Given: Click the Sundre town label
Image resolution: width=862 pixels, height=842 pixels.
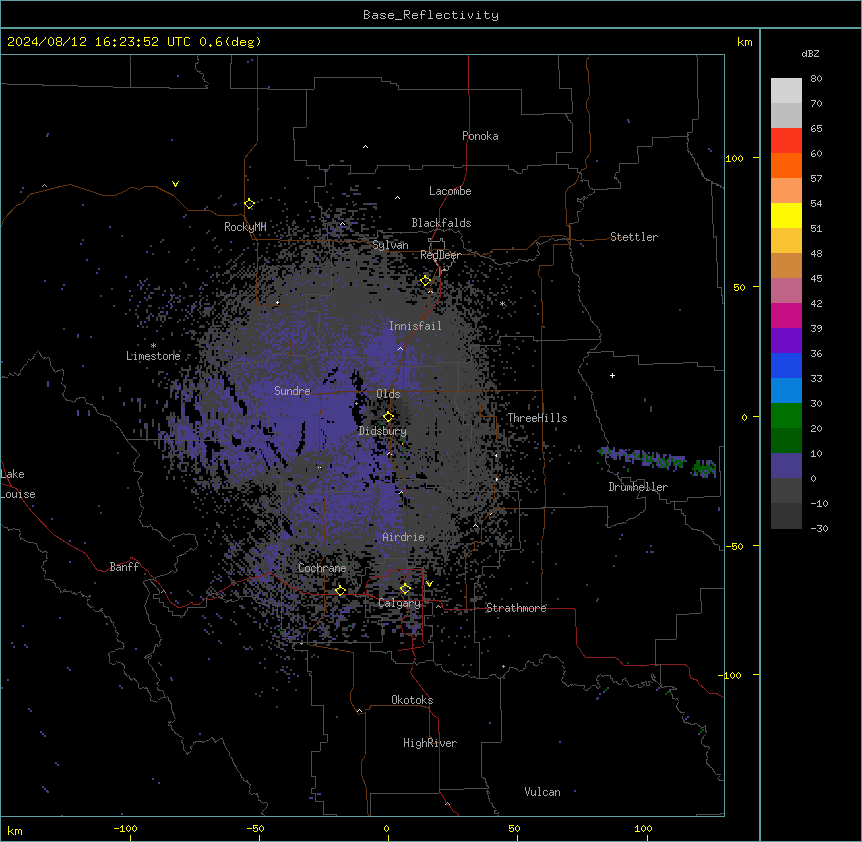Looking at the screenshot, I should [x=292, y=391].
